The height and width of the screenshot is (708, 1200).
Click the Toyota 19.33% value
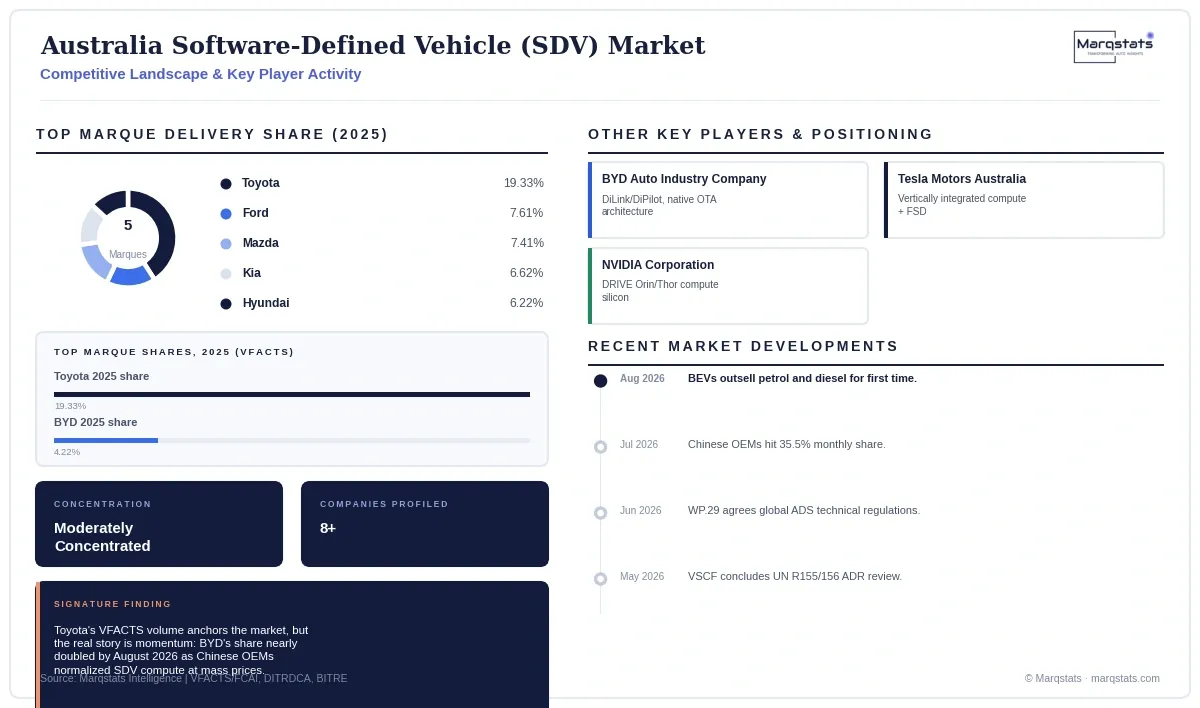tap(524, 183)
